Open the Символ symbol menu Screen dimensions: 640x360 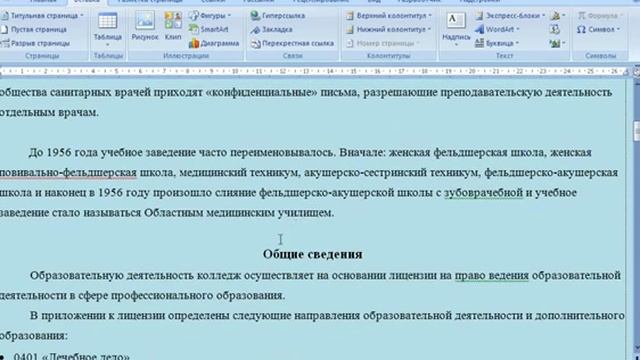coord(598,29)
